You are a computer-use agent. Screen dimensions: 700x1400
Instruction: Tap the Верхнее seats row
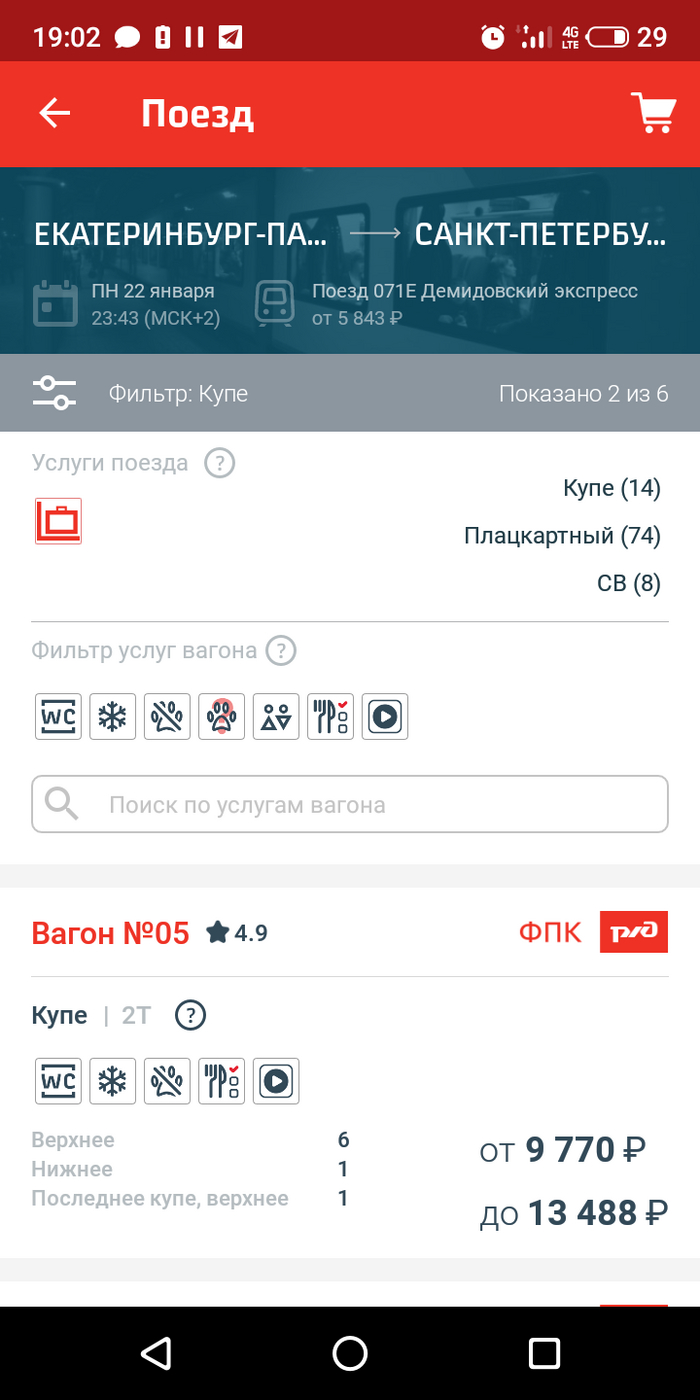pos(190,1140)
